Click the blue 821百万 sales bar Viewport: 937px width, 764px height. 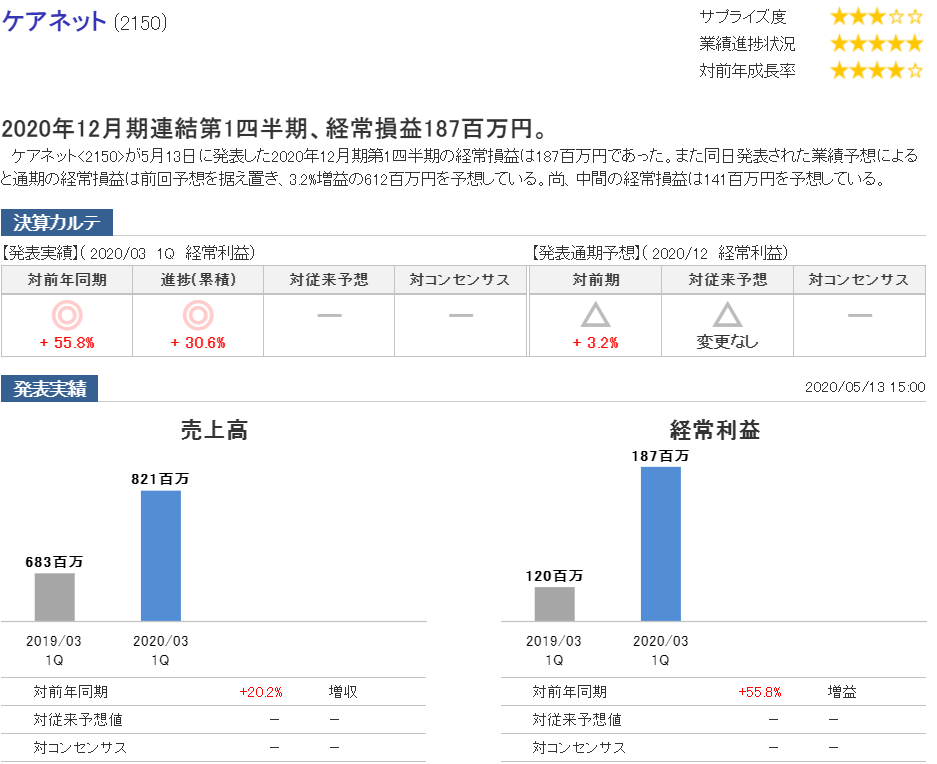[161, 556]
